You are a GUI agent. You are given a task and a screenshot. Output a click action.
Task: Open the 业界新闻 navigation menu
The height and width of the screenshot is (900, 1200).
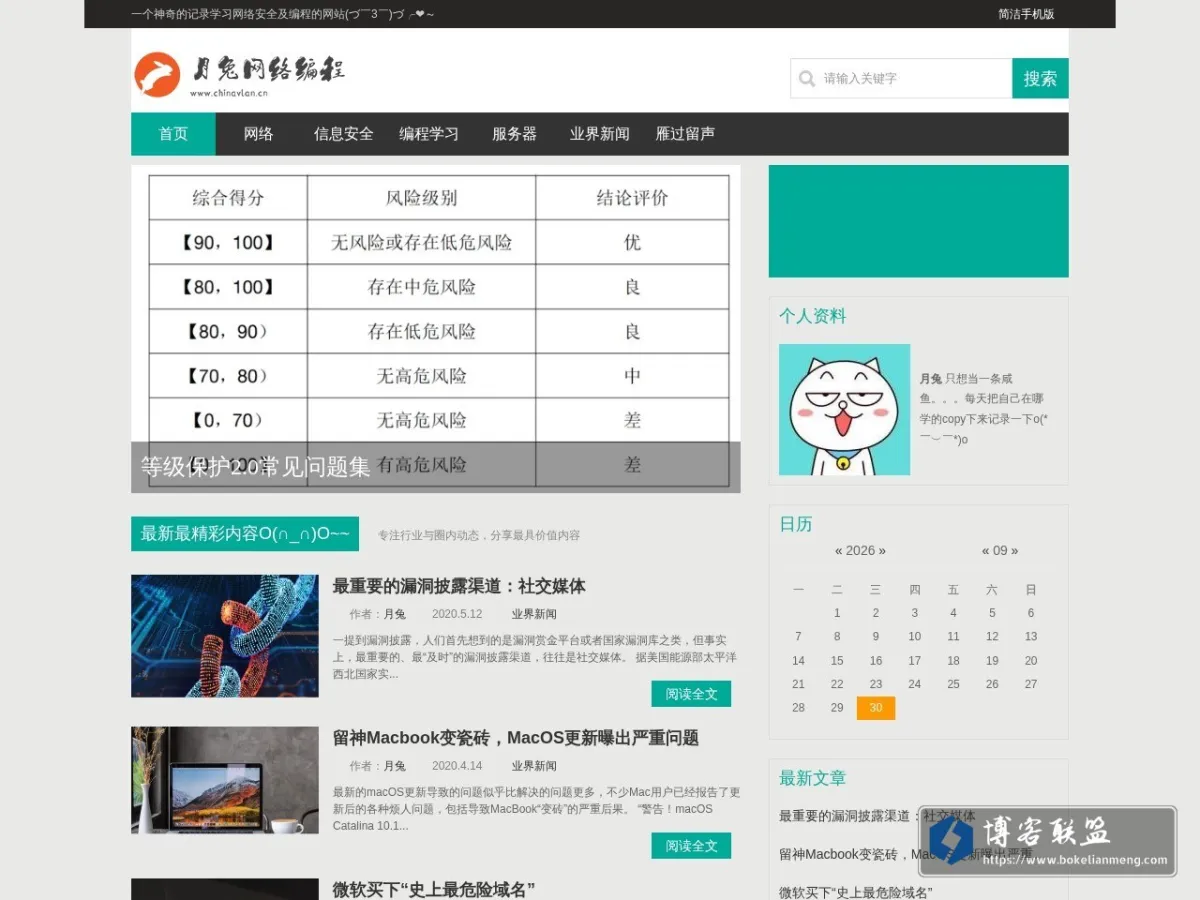(x=599, y=133)
